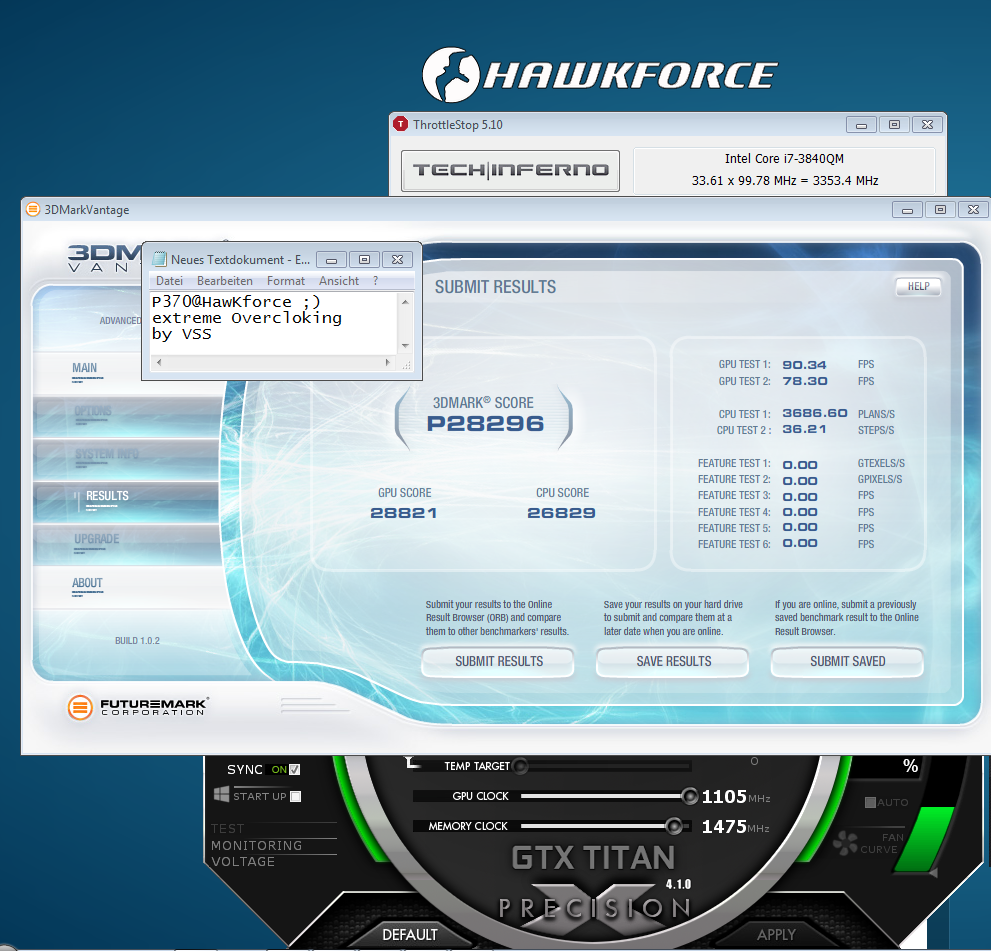Click Notepad's vertical scrollbar down arrow
Image resolution: width=991 pixels, height=951 pixels.
[x=405, y=346]
